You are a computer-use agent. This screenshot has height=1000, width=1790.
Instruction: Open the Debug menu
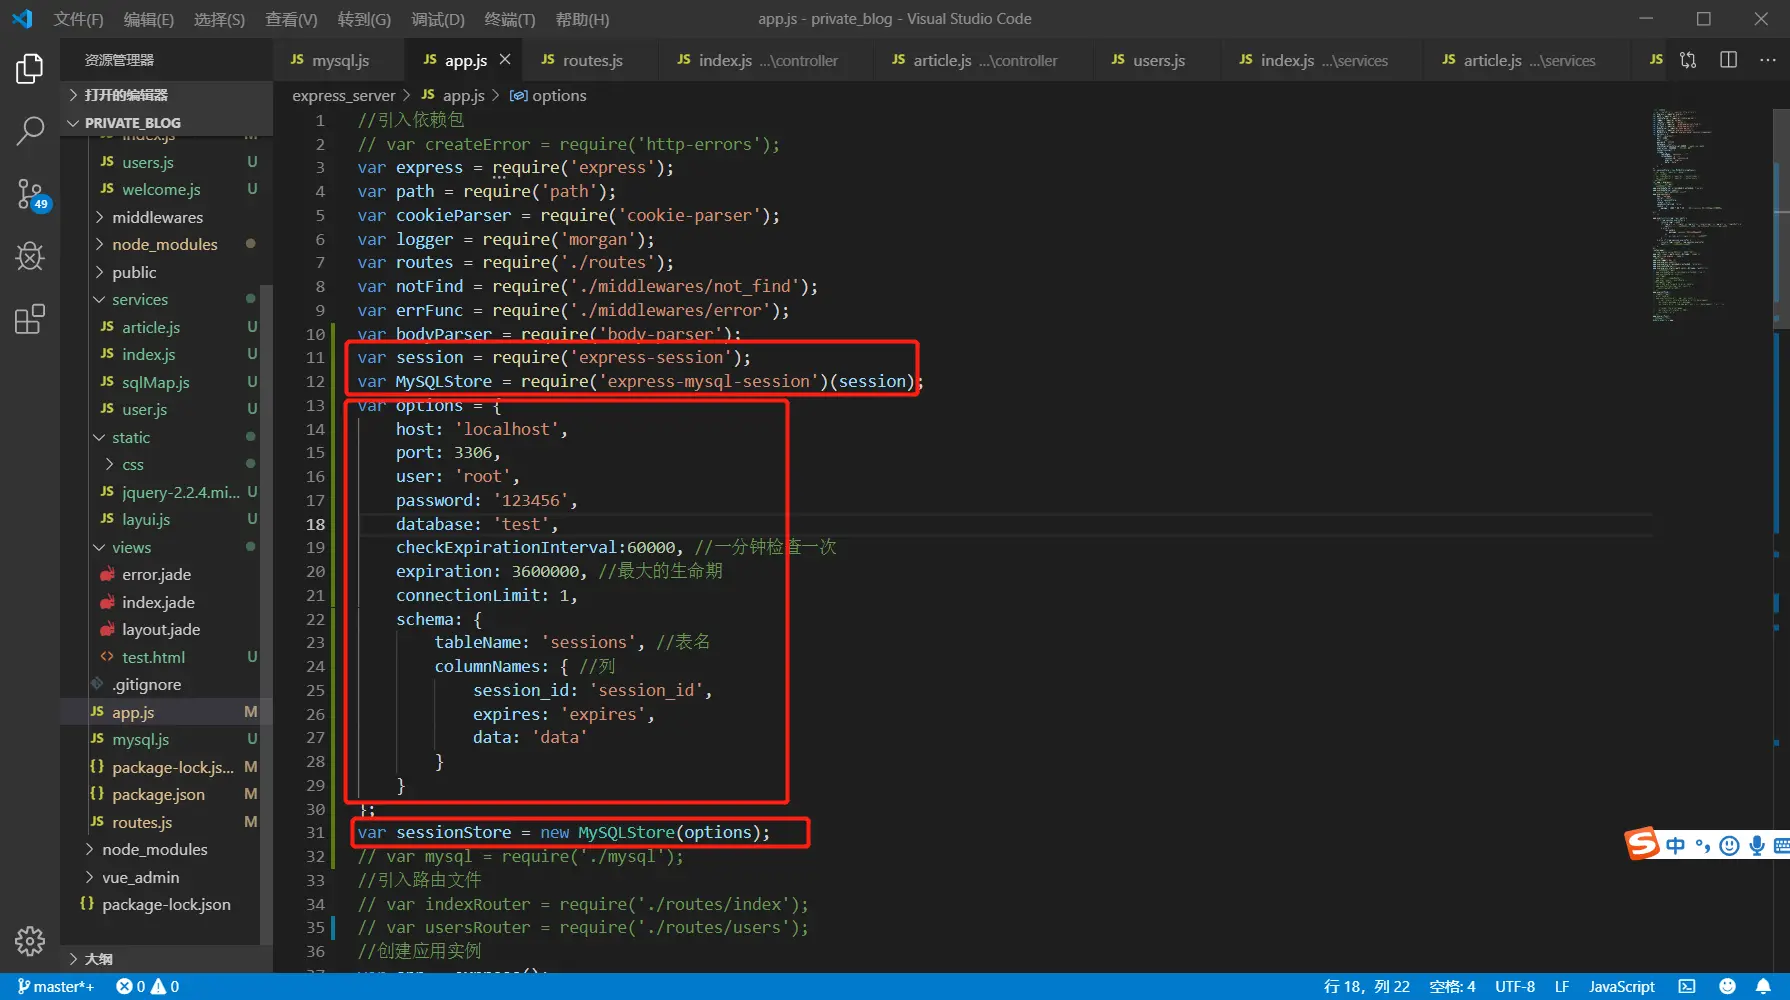pos(438,19)
